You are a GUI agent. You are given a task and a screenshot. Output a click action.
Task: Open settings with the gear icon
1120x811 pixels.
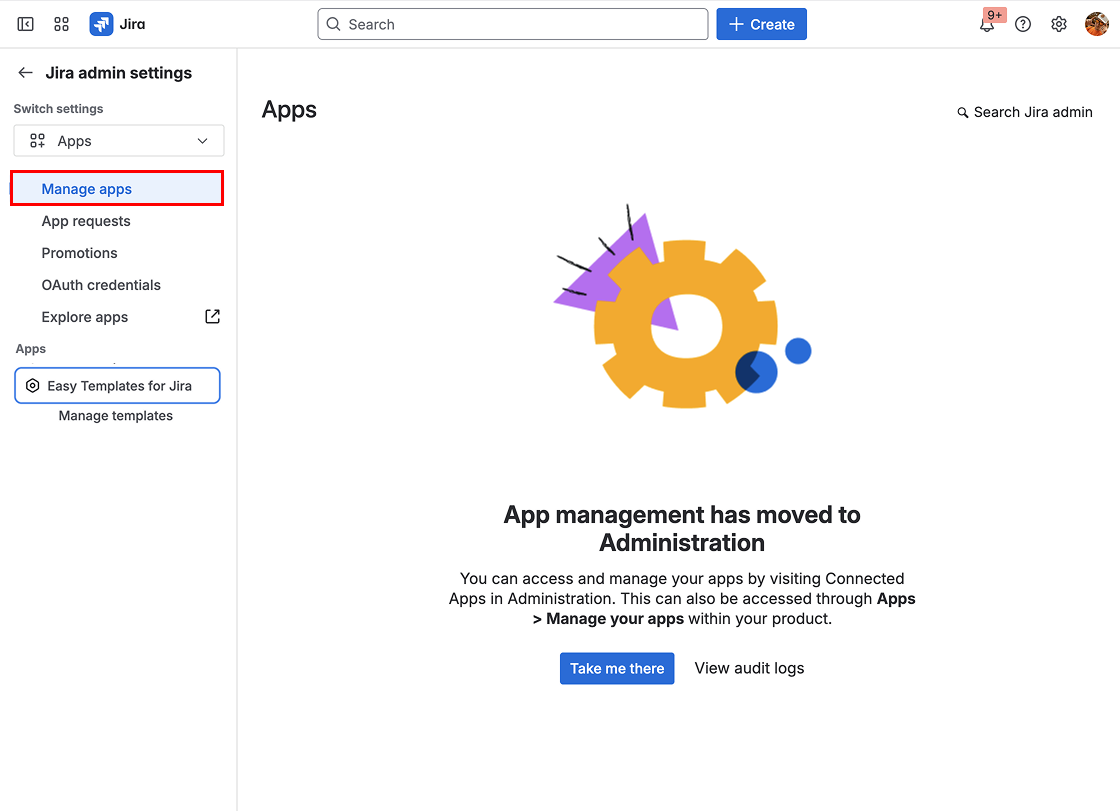tap(1058, 23)
